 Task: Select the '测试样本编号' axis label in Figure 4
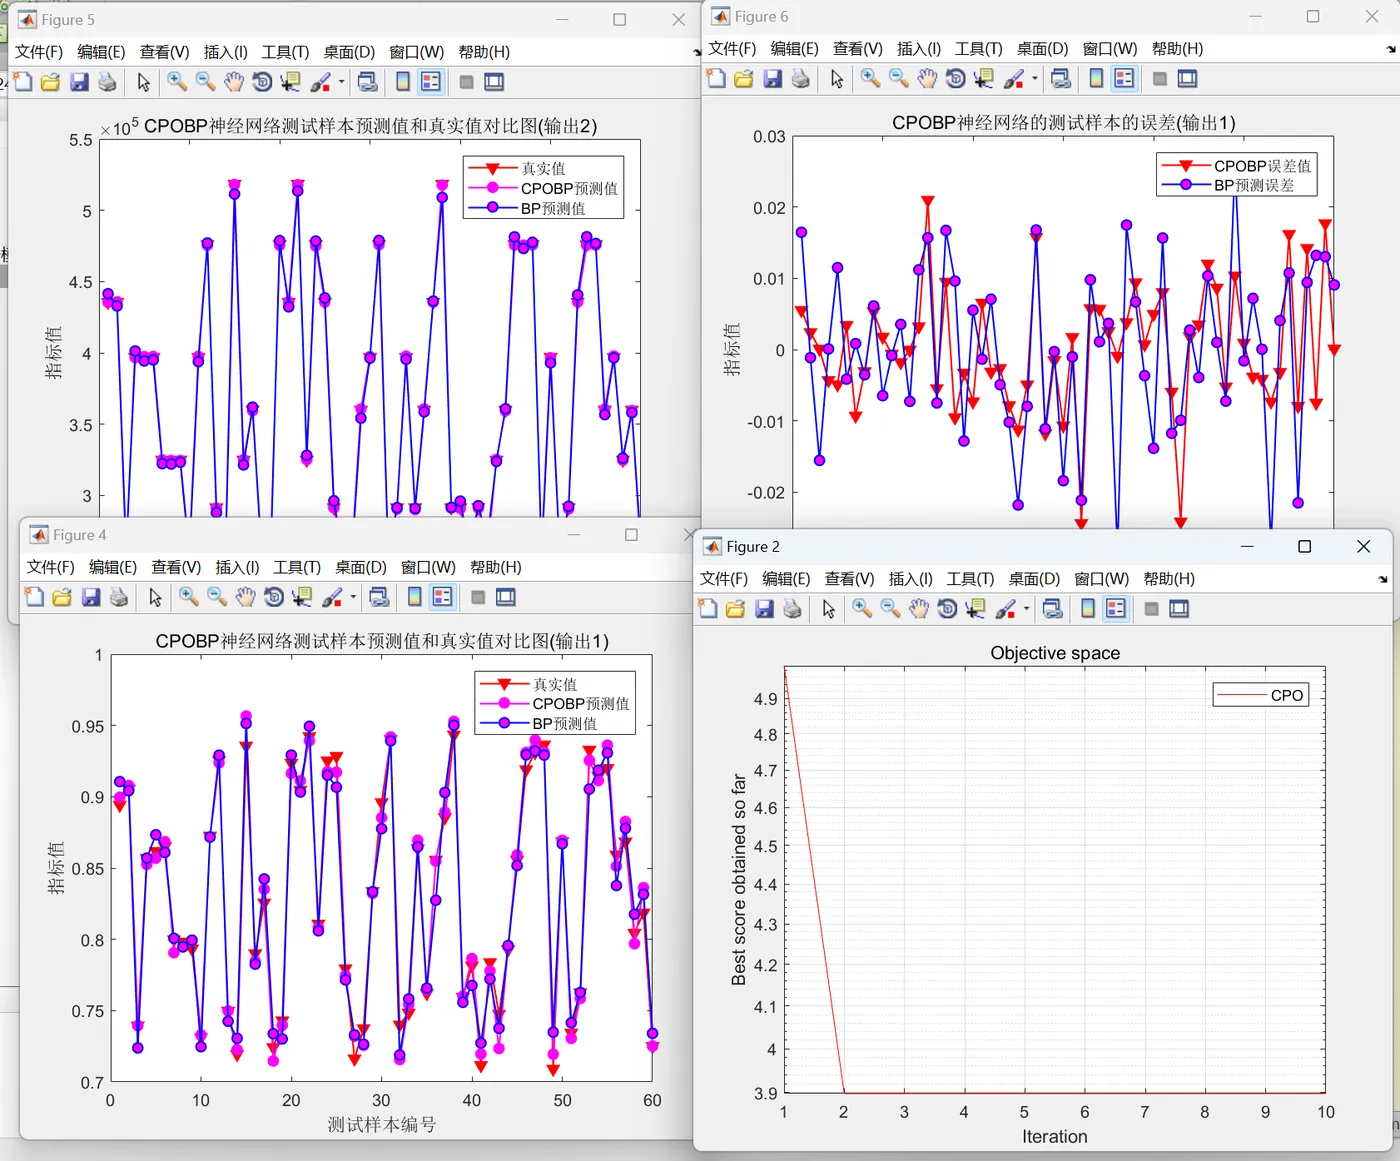pyautogui.click(x=382, y=1125)
